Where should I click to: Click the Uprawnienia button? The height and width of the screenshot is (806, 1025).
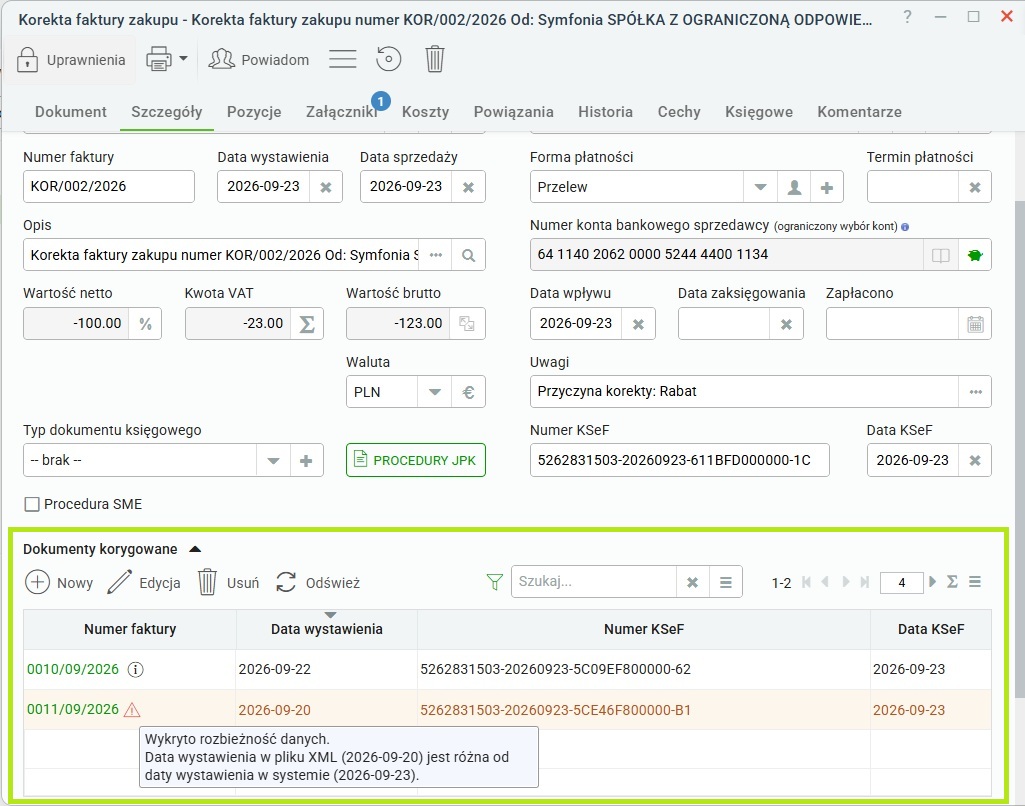71,59
